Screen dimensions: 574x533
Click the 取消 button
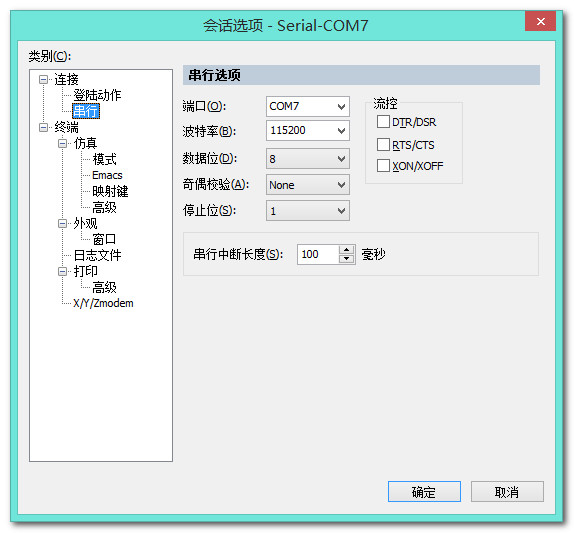click(507, 492)
